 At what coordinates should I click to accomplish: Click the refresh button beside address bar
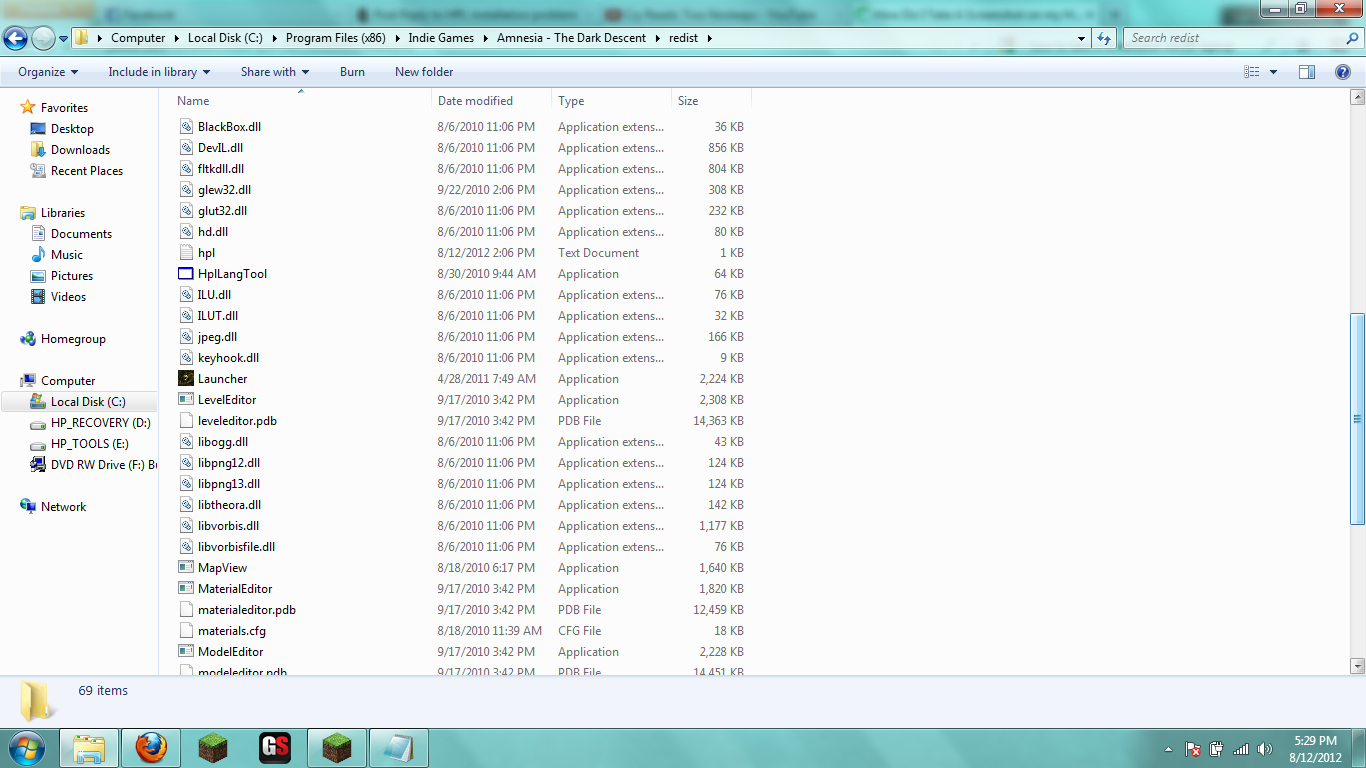tap(1104, 38)
